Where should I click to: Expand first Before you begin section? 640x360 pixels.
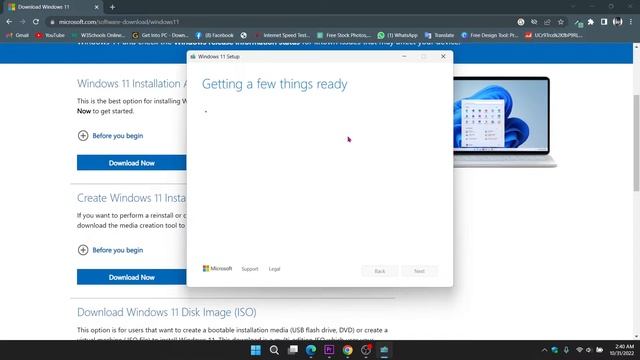(110, 136)
